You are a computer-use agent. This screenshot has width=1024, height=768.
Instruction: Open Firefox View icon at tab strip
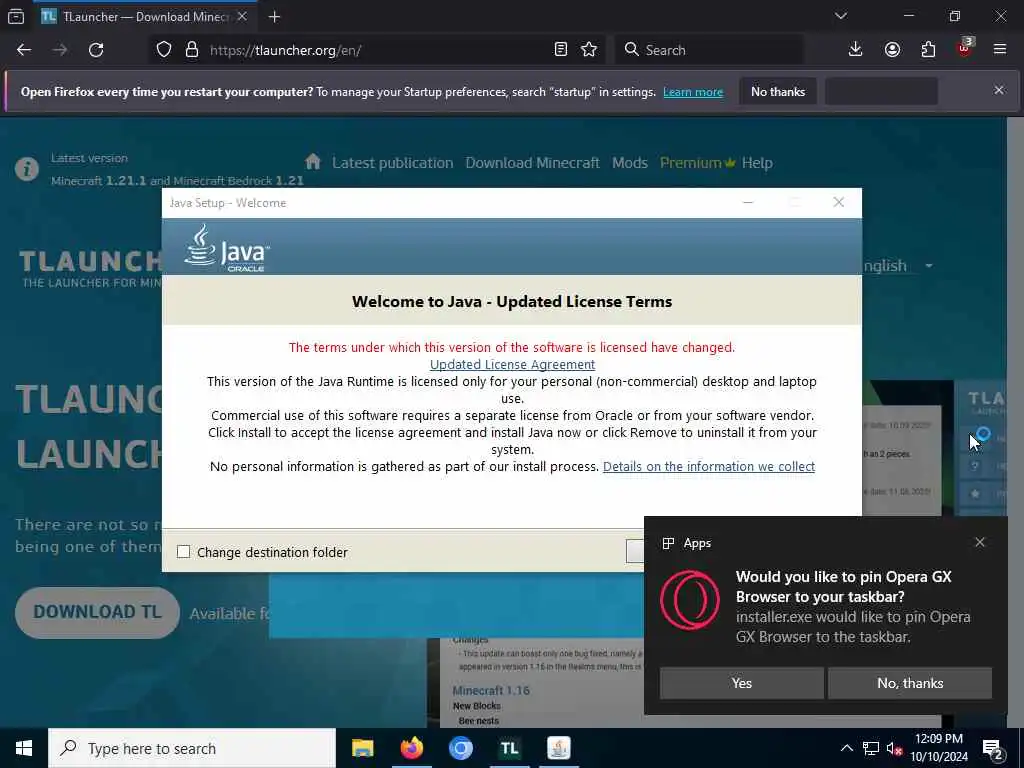(16, 16)
